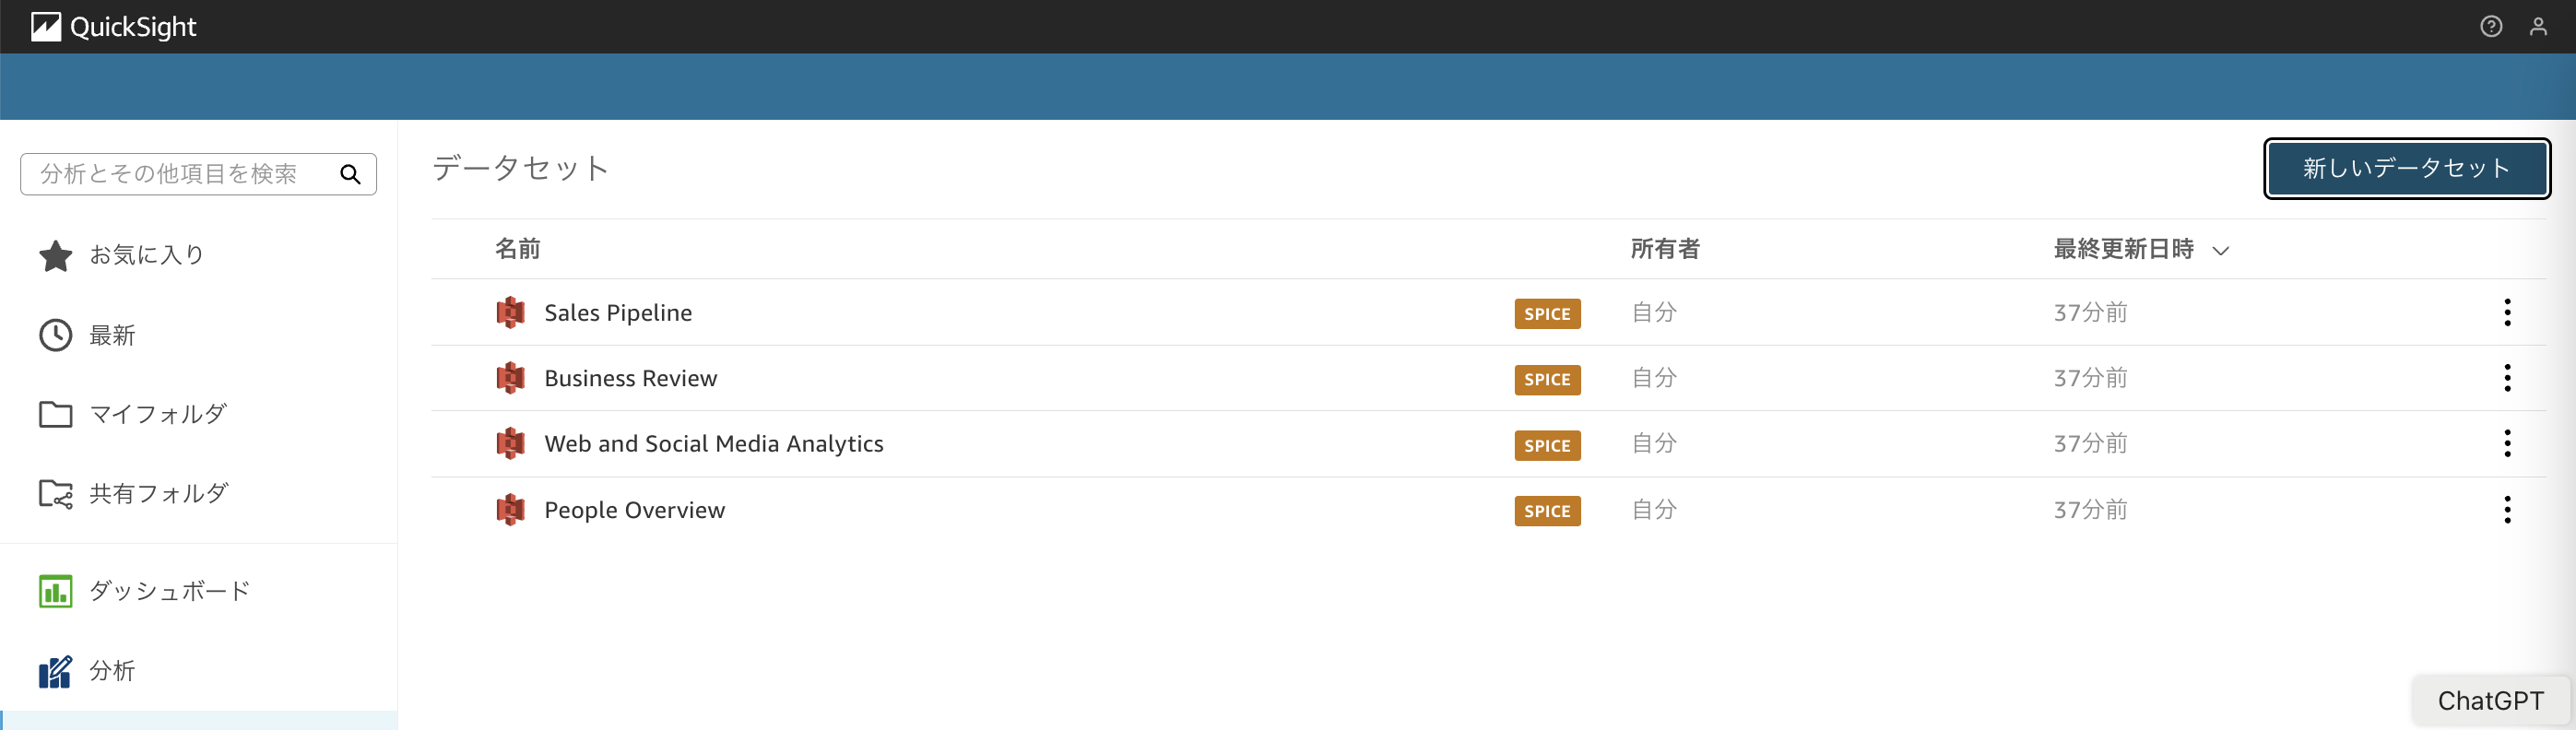Click the blue 分析 chart icon
The height and width of the screenshot is (730, 2576).
point(56,671)
